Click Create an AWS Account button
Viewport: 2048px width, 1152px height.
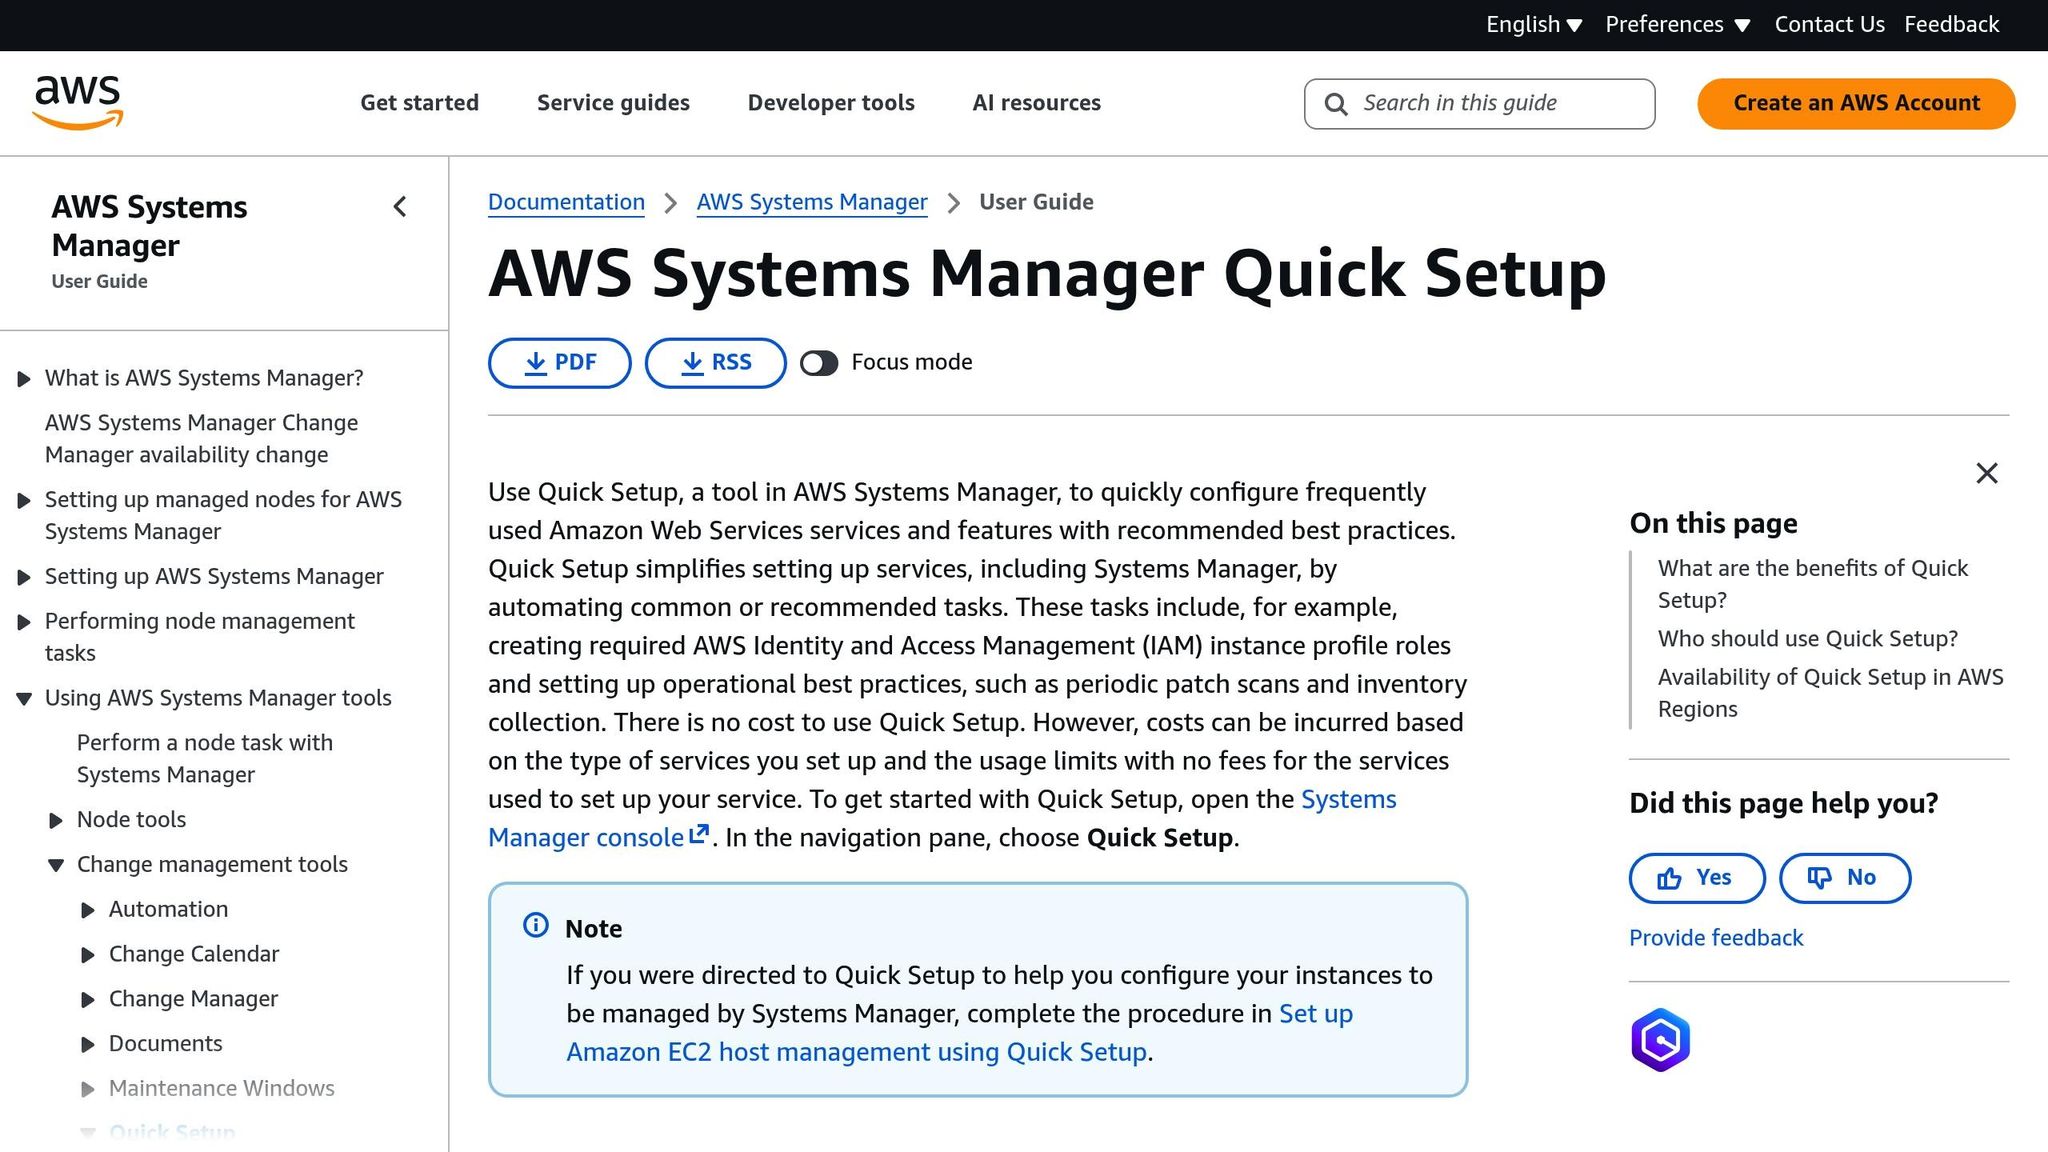(1855, 103)
